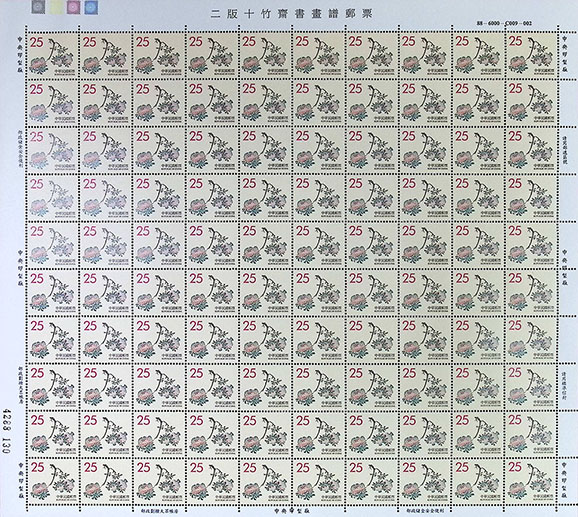
Task: Click the plate number 88-6000-C009-002
Action: pyautogui.click(x=504, y=23)
